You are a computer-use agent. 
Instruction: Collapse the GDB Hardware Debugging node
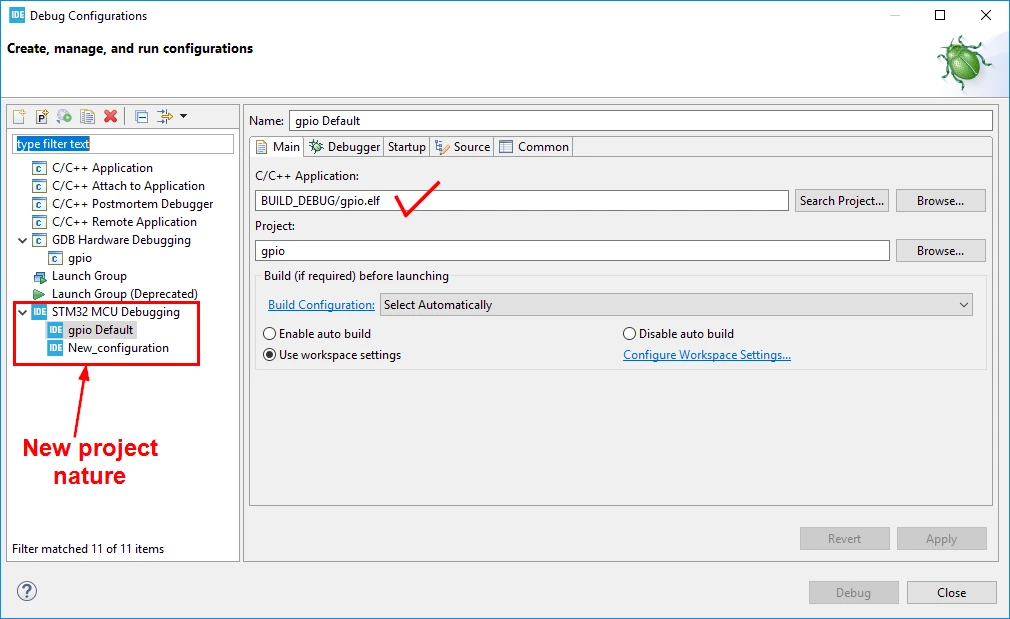point(23,240)
